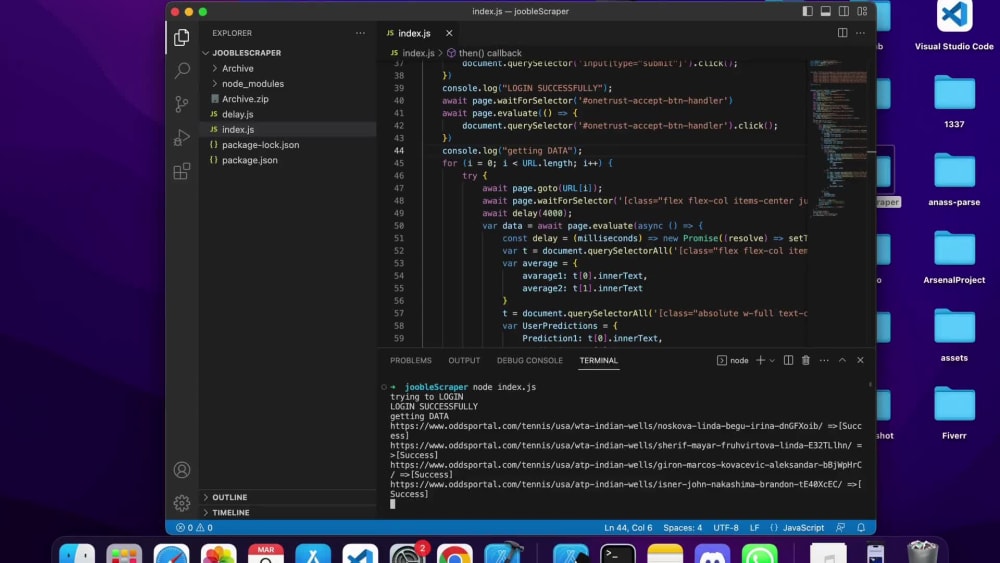Open the Extensions view
This screenshot has height=563, width=1000.
(x=182, y=171)
